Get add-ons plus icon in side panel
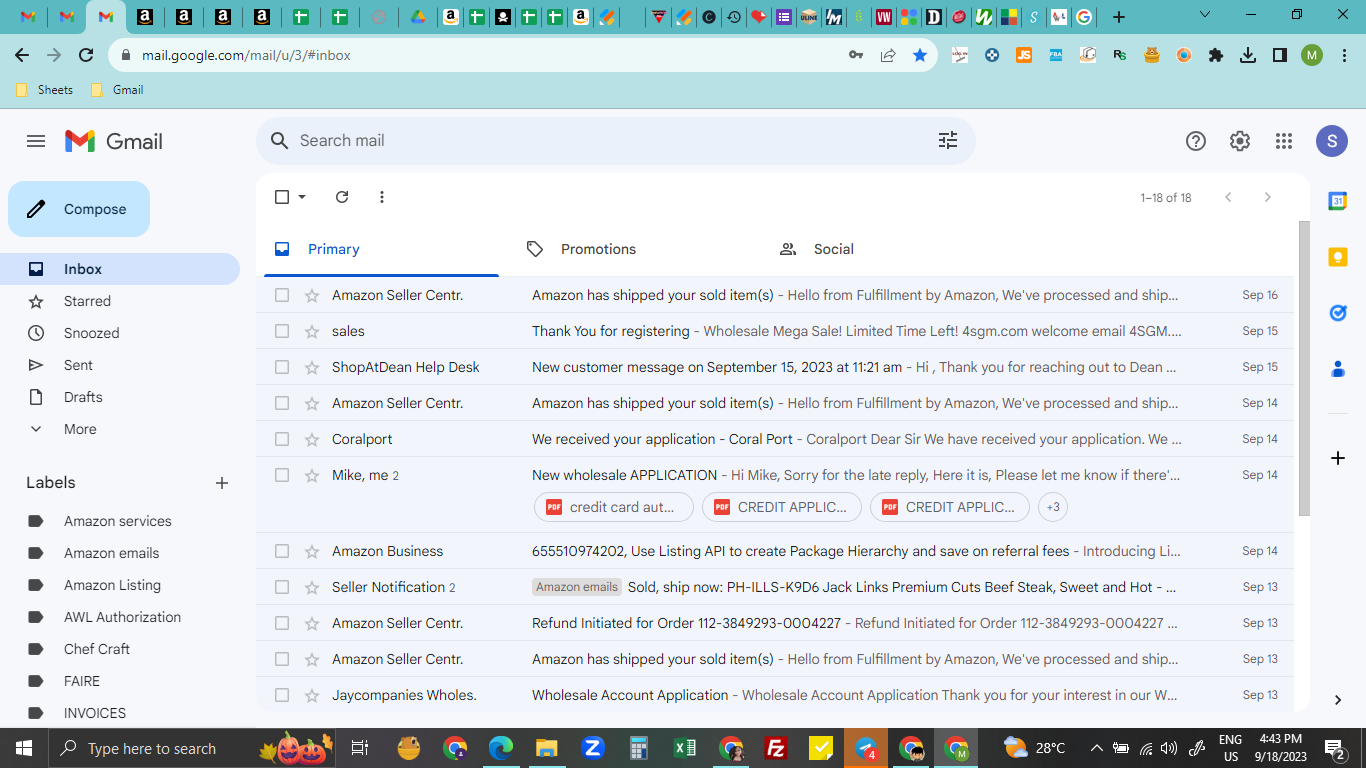Image resolution: width=1366 pixels, height=768 pixels. (x=1338, y=458)
